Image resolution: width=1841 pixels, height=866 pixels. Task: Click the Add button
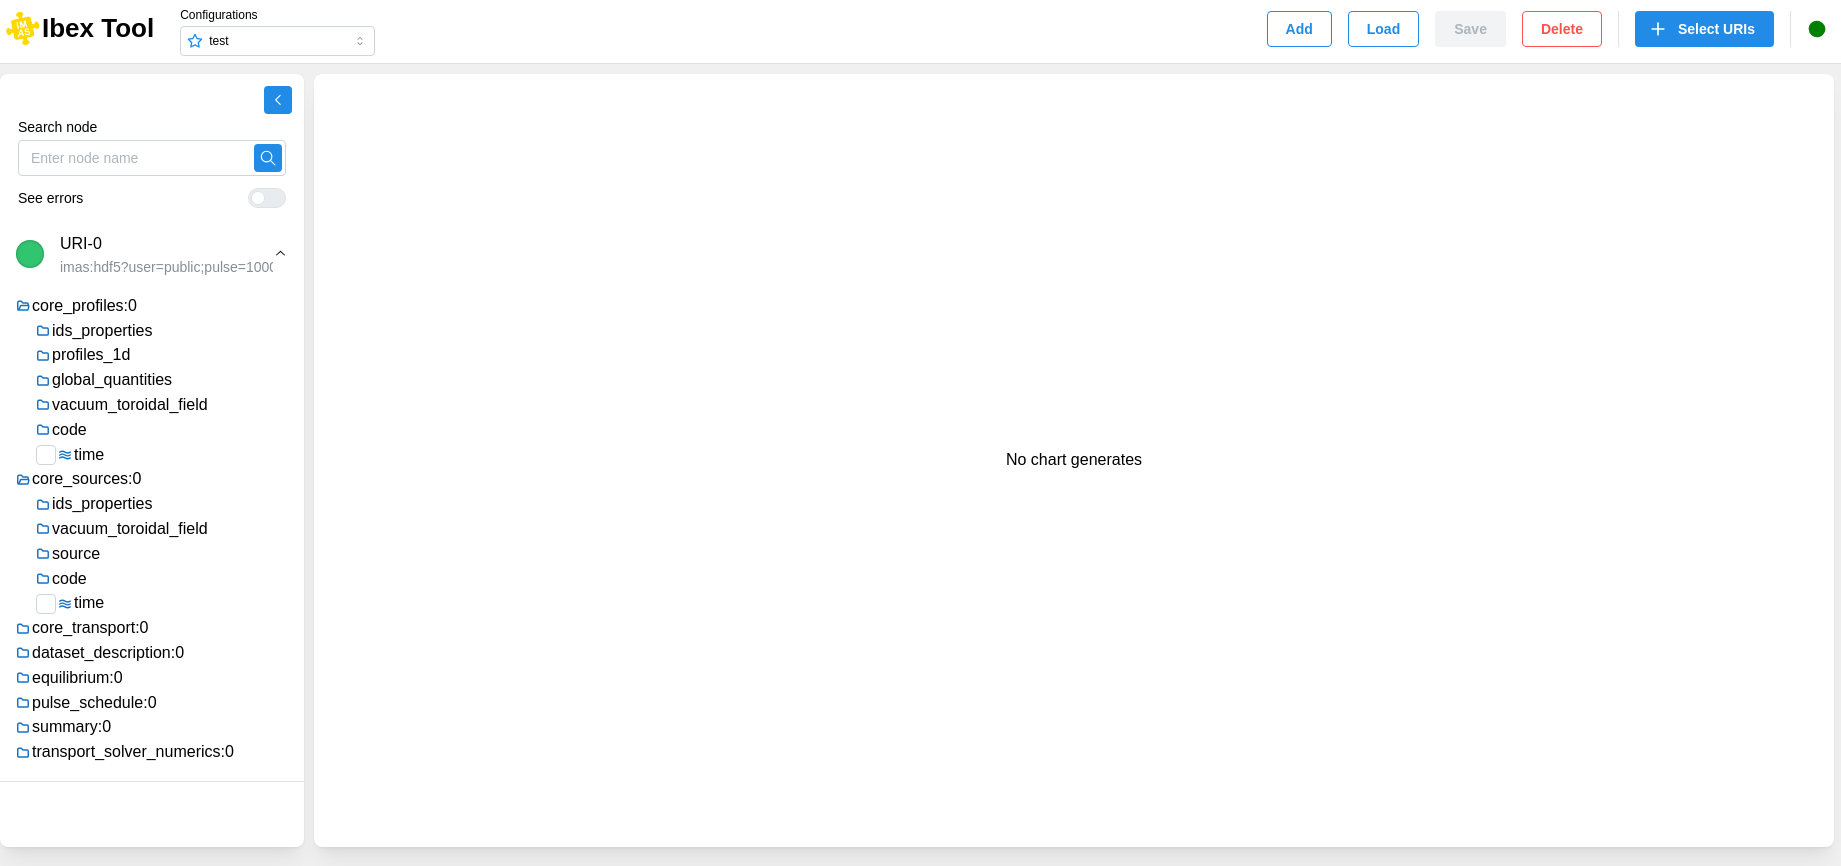pyautogui.click(x=1299, y=29)
